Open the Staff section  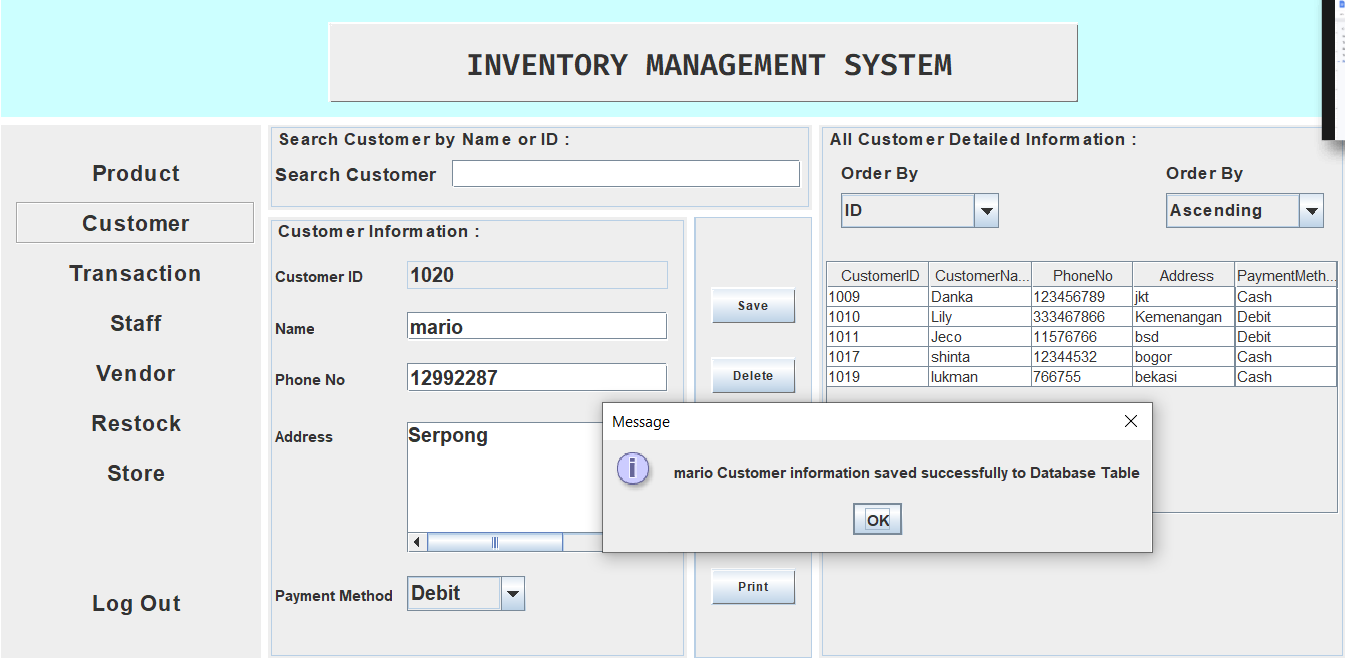pyautogui.click(x=136, y=323)
